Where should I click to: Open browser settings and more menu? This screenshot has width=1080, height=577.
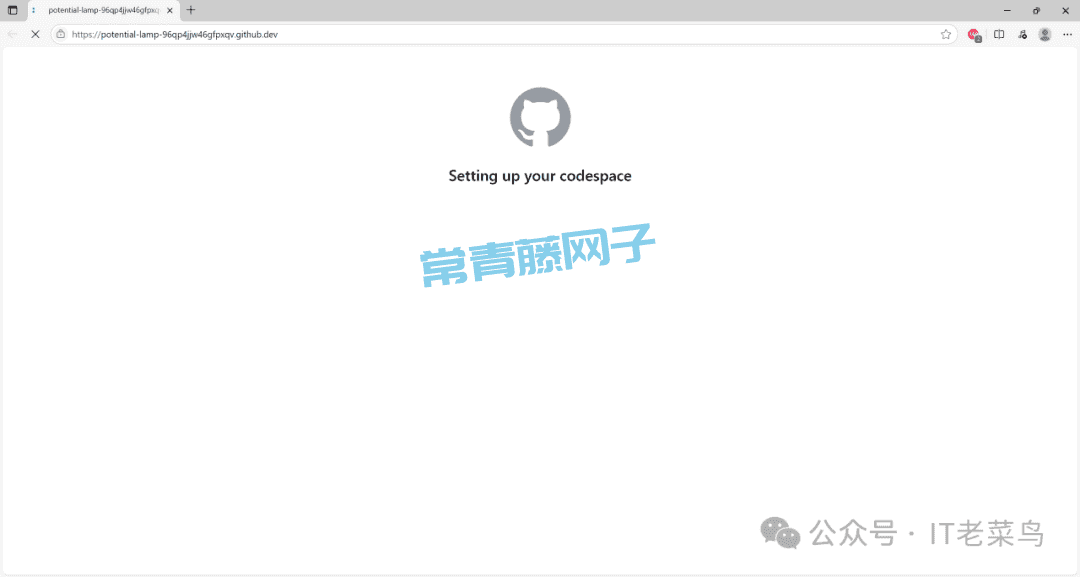pos(1068,34)
